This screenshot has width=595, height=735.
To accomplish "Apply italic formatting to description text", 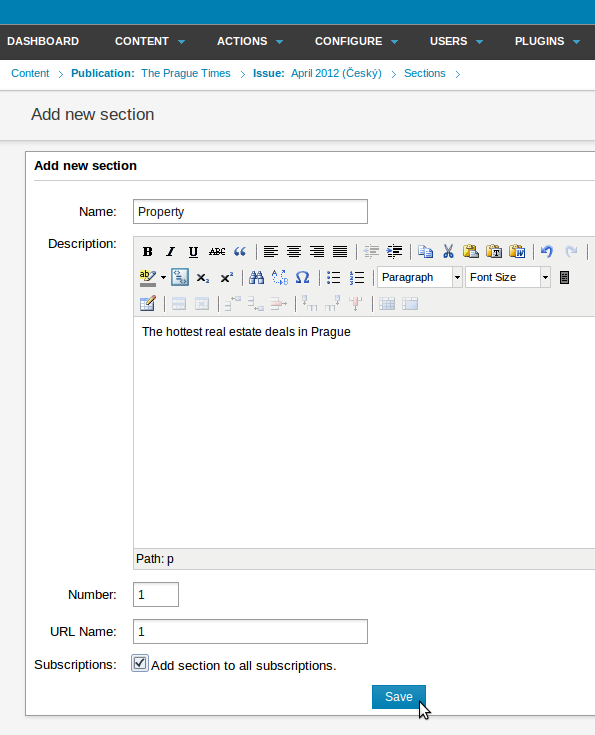I will pos(170,252).
